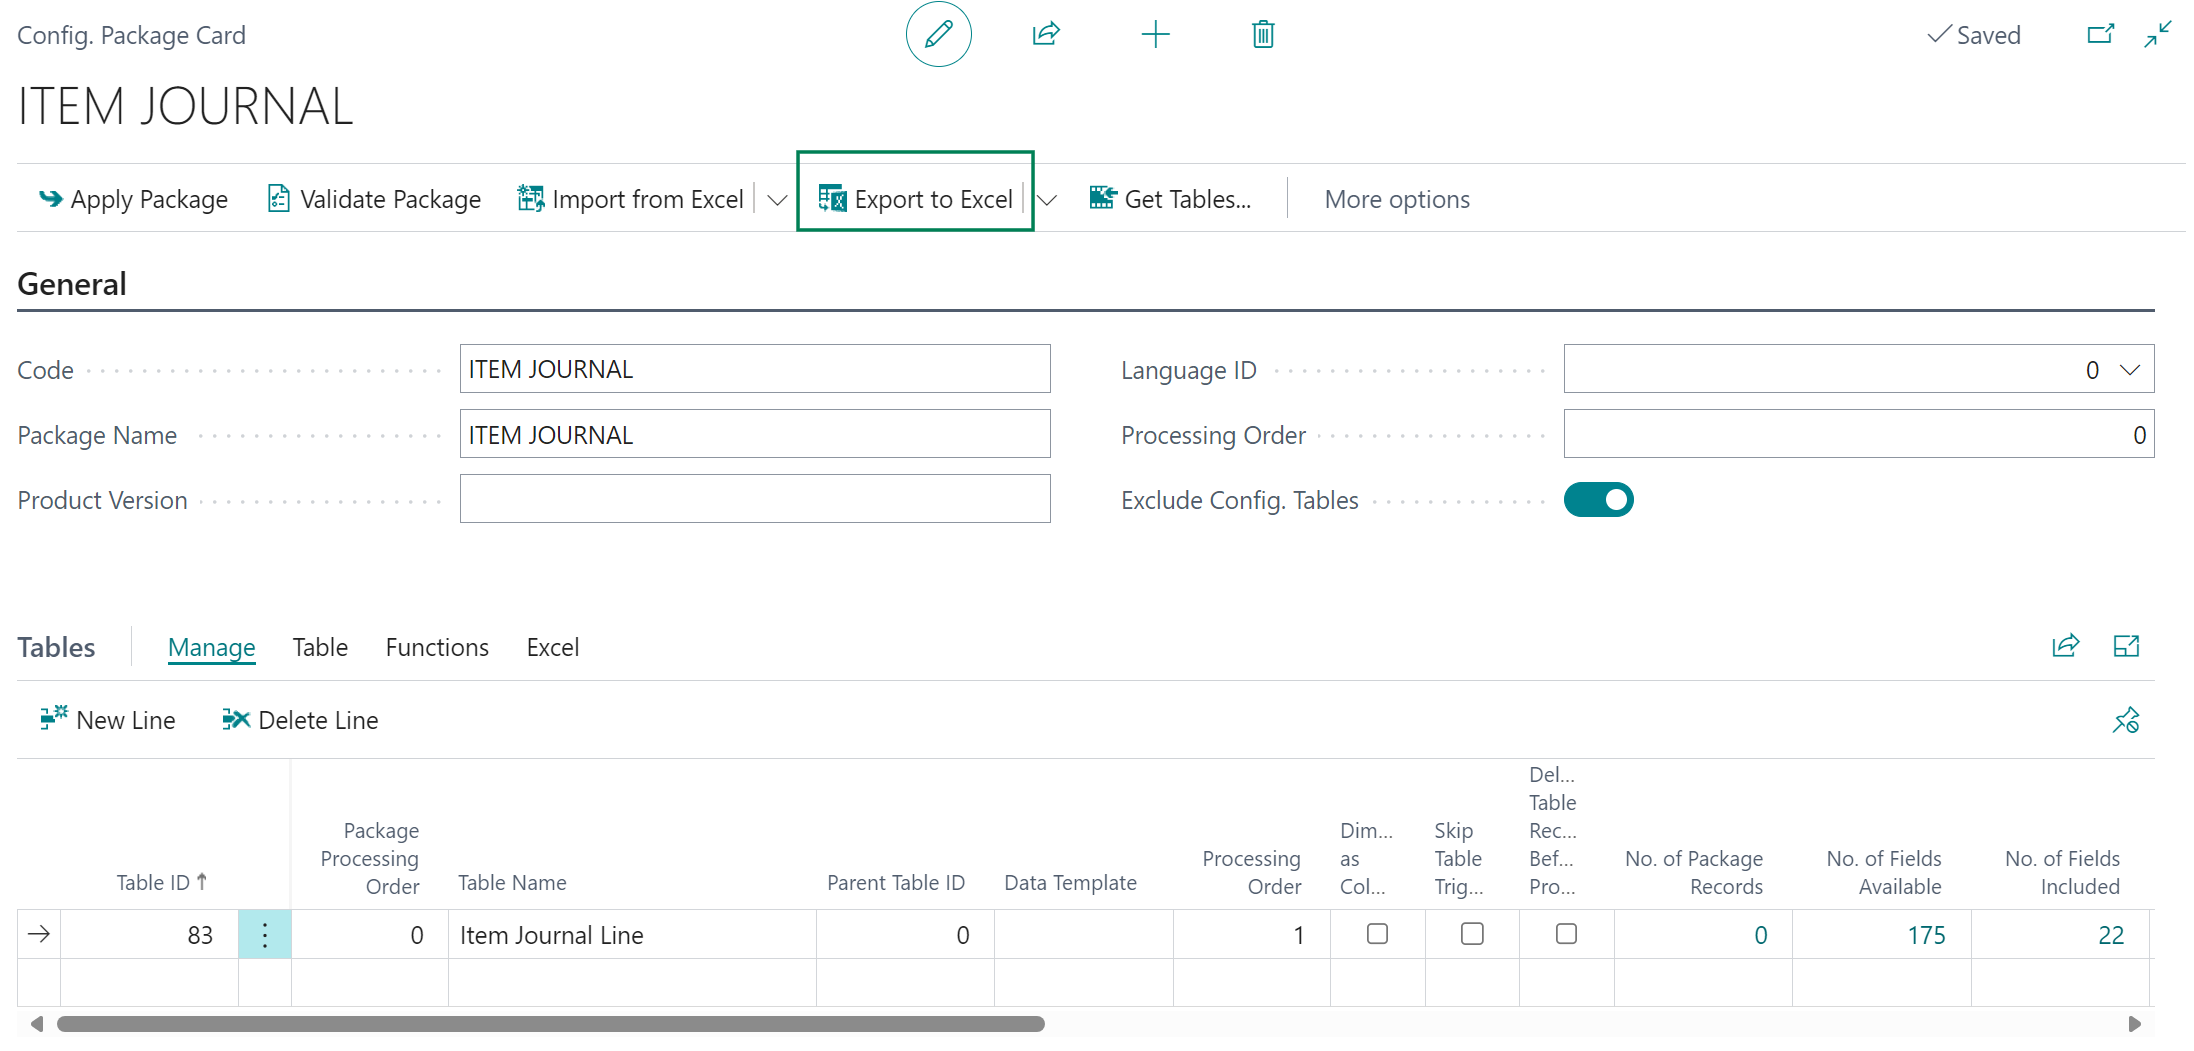Click the No. of Package Records header
The height and width of the screenshot is (1051, 2194).
tap(1694, 872)
